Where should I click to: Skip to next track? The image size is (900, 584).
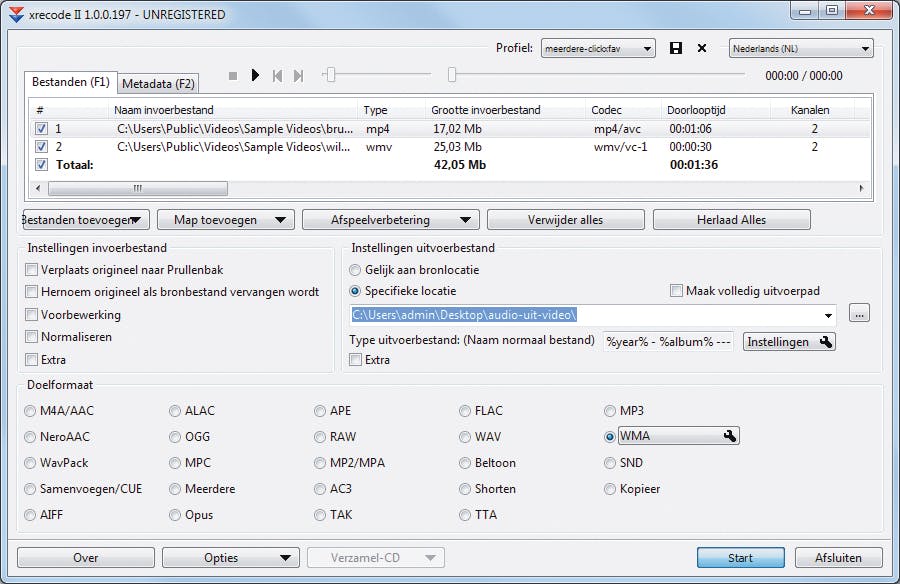(x=298, y=76)
